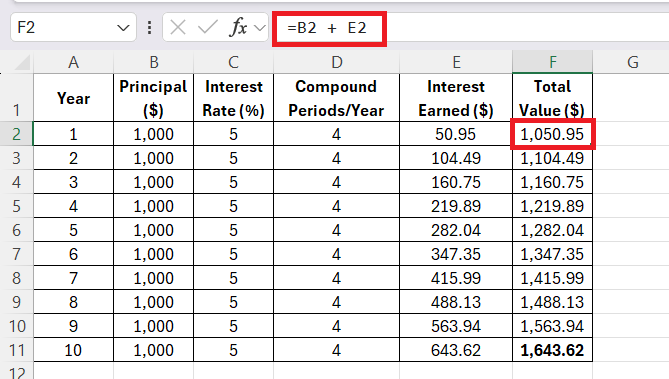Click the Interest Rate (%) header cell
The width and height of the screenshot is (669, 379).
[x=233, y=98]
